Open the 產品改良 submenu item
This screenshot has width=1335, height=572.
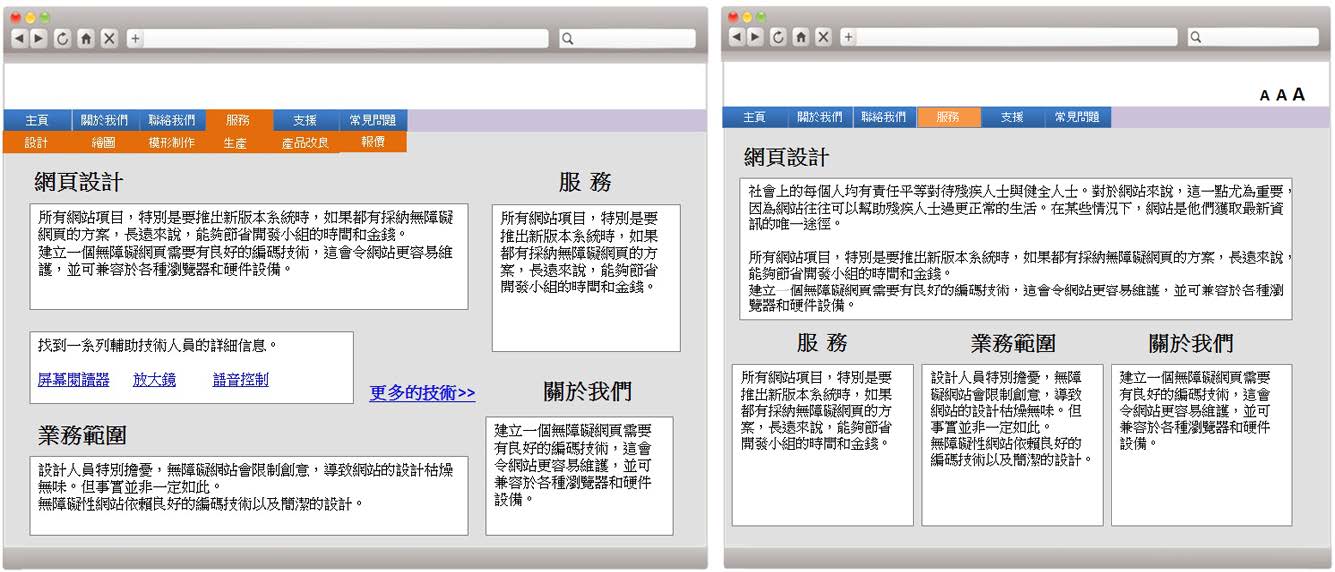[x=305, y=143]
